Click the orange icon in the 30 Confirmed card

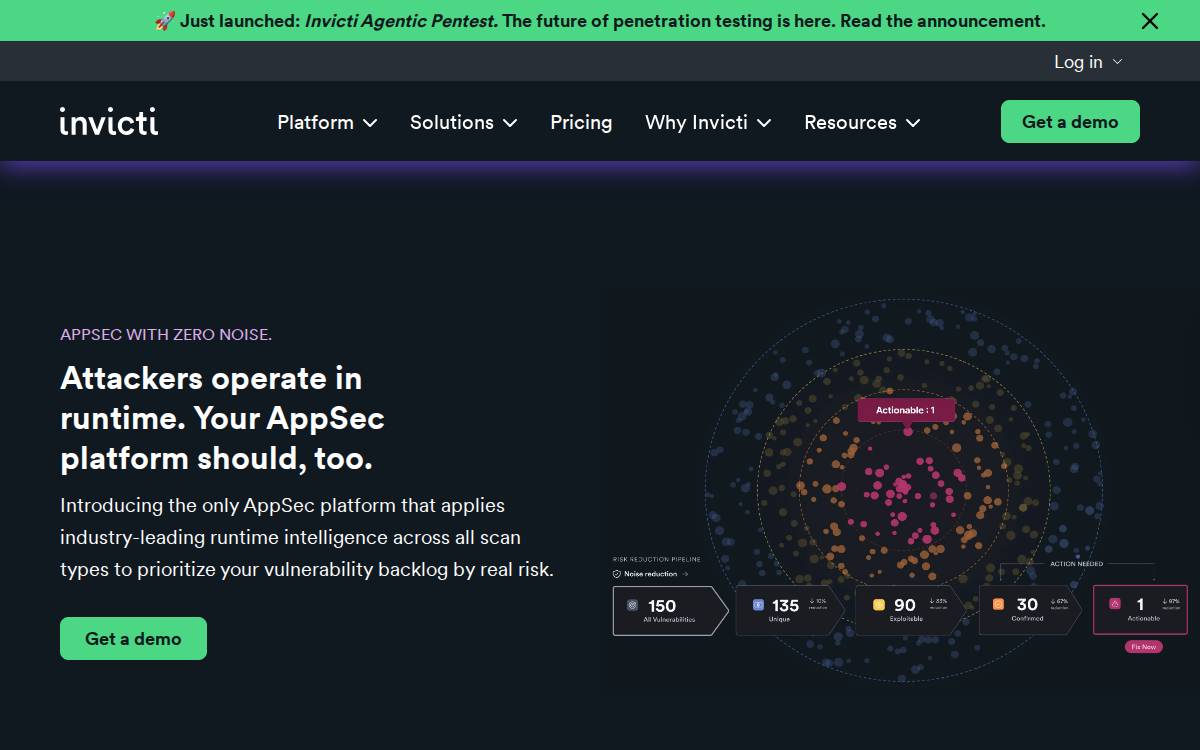[998, 605]
